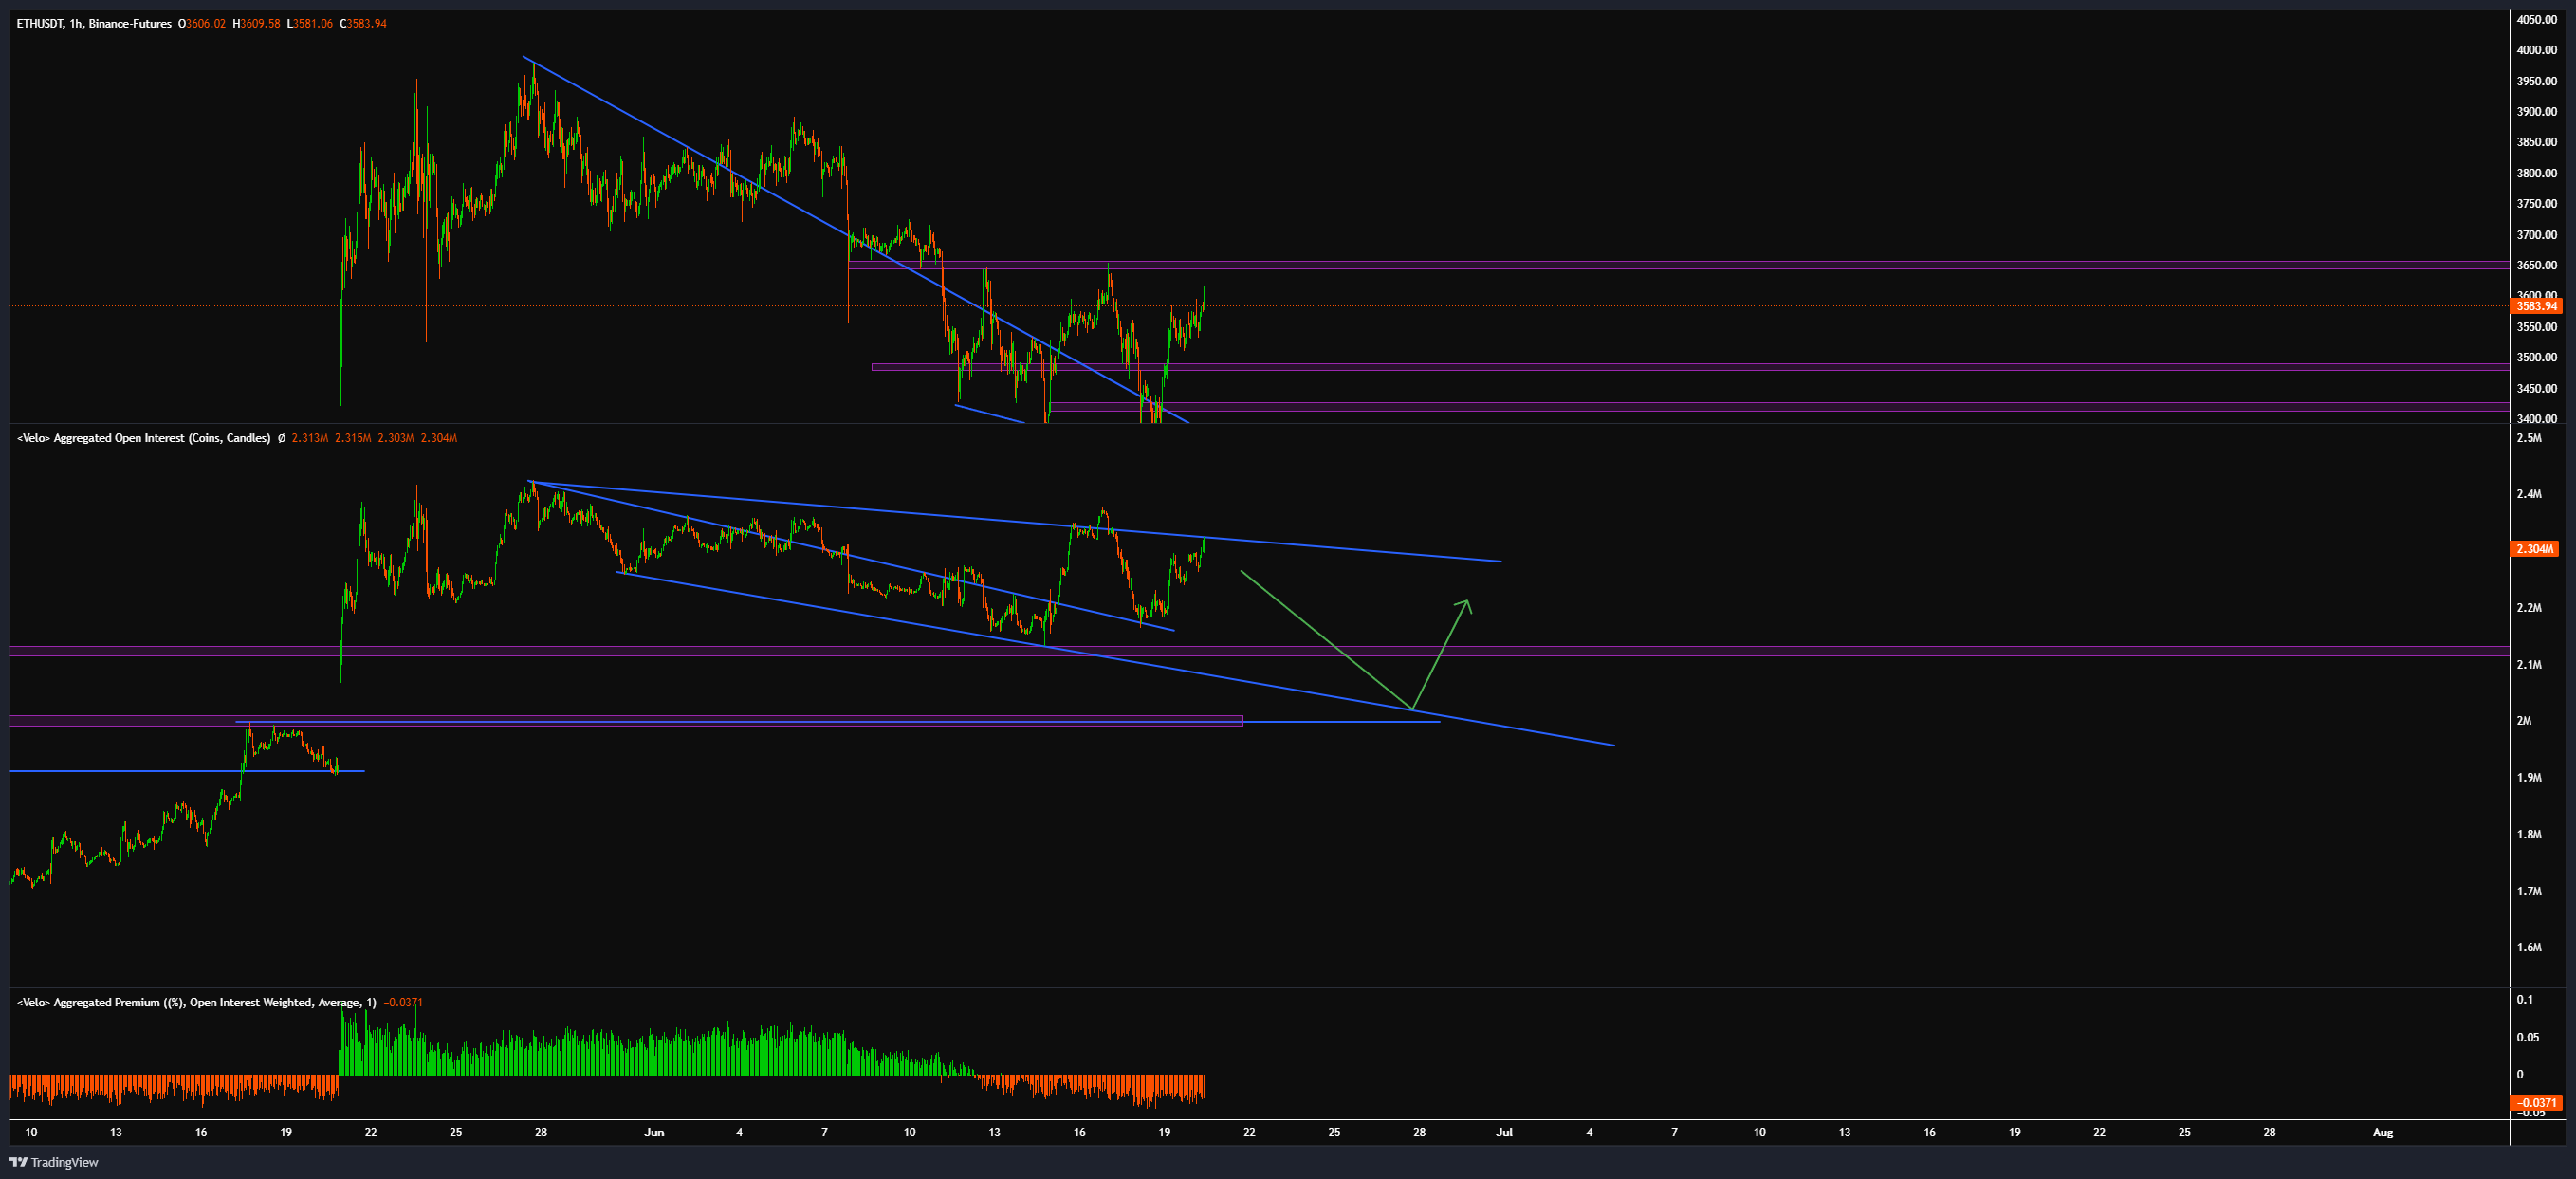The height and width of the screenshot is (1179, 2576).
Task: Click the open interest value tag 2.304M
Action: tap(2535, 549)
